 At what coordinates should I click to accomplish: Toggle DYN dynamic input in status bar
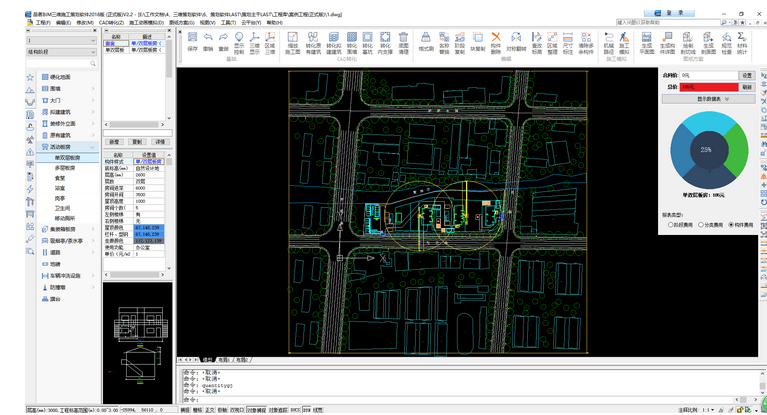tap(306, 410)
